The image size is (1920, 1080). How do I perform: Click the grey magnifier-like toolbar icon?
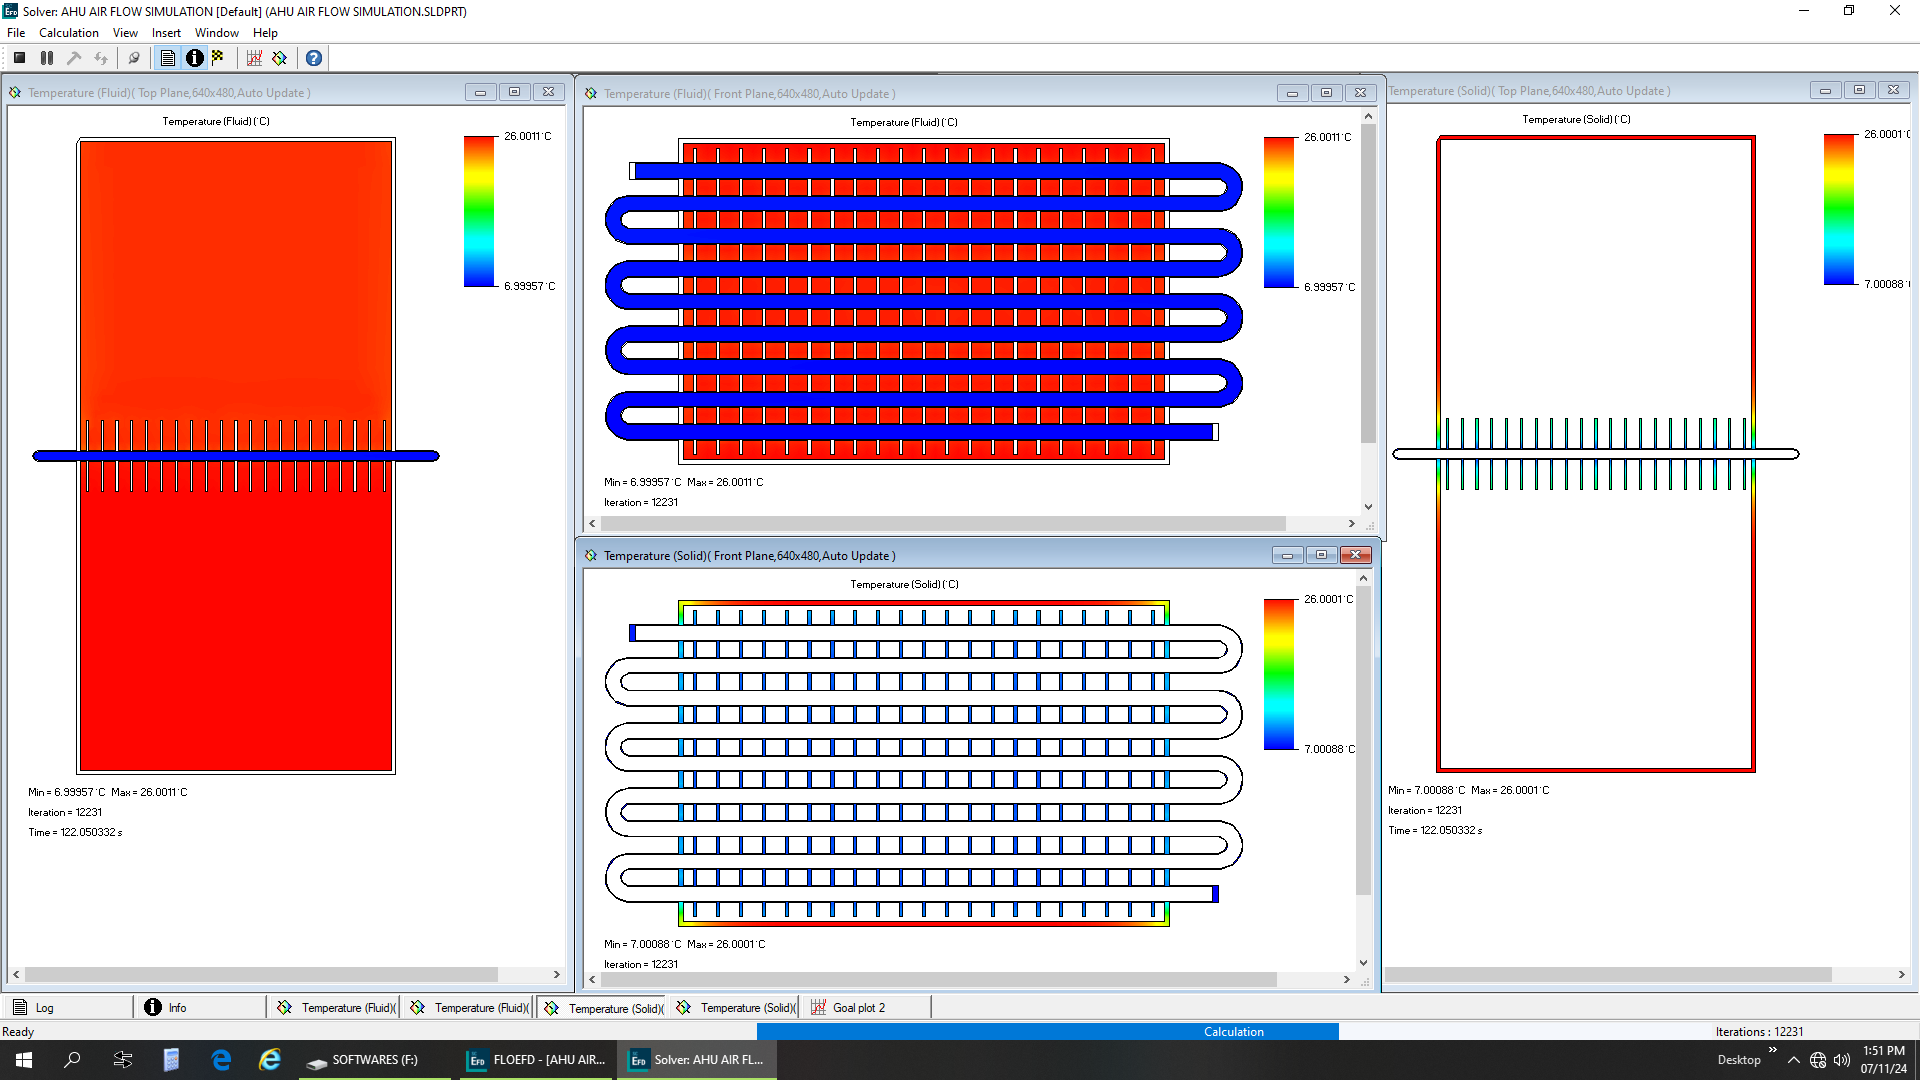134,58
